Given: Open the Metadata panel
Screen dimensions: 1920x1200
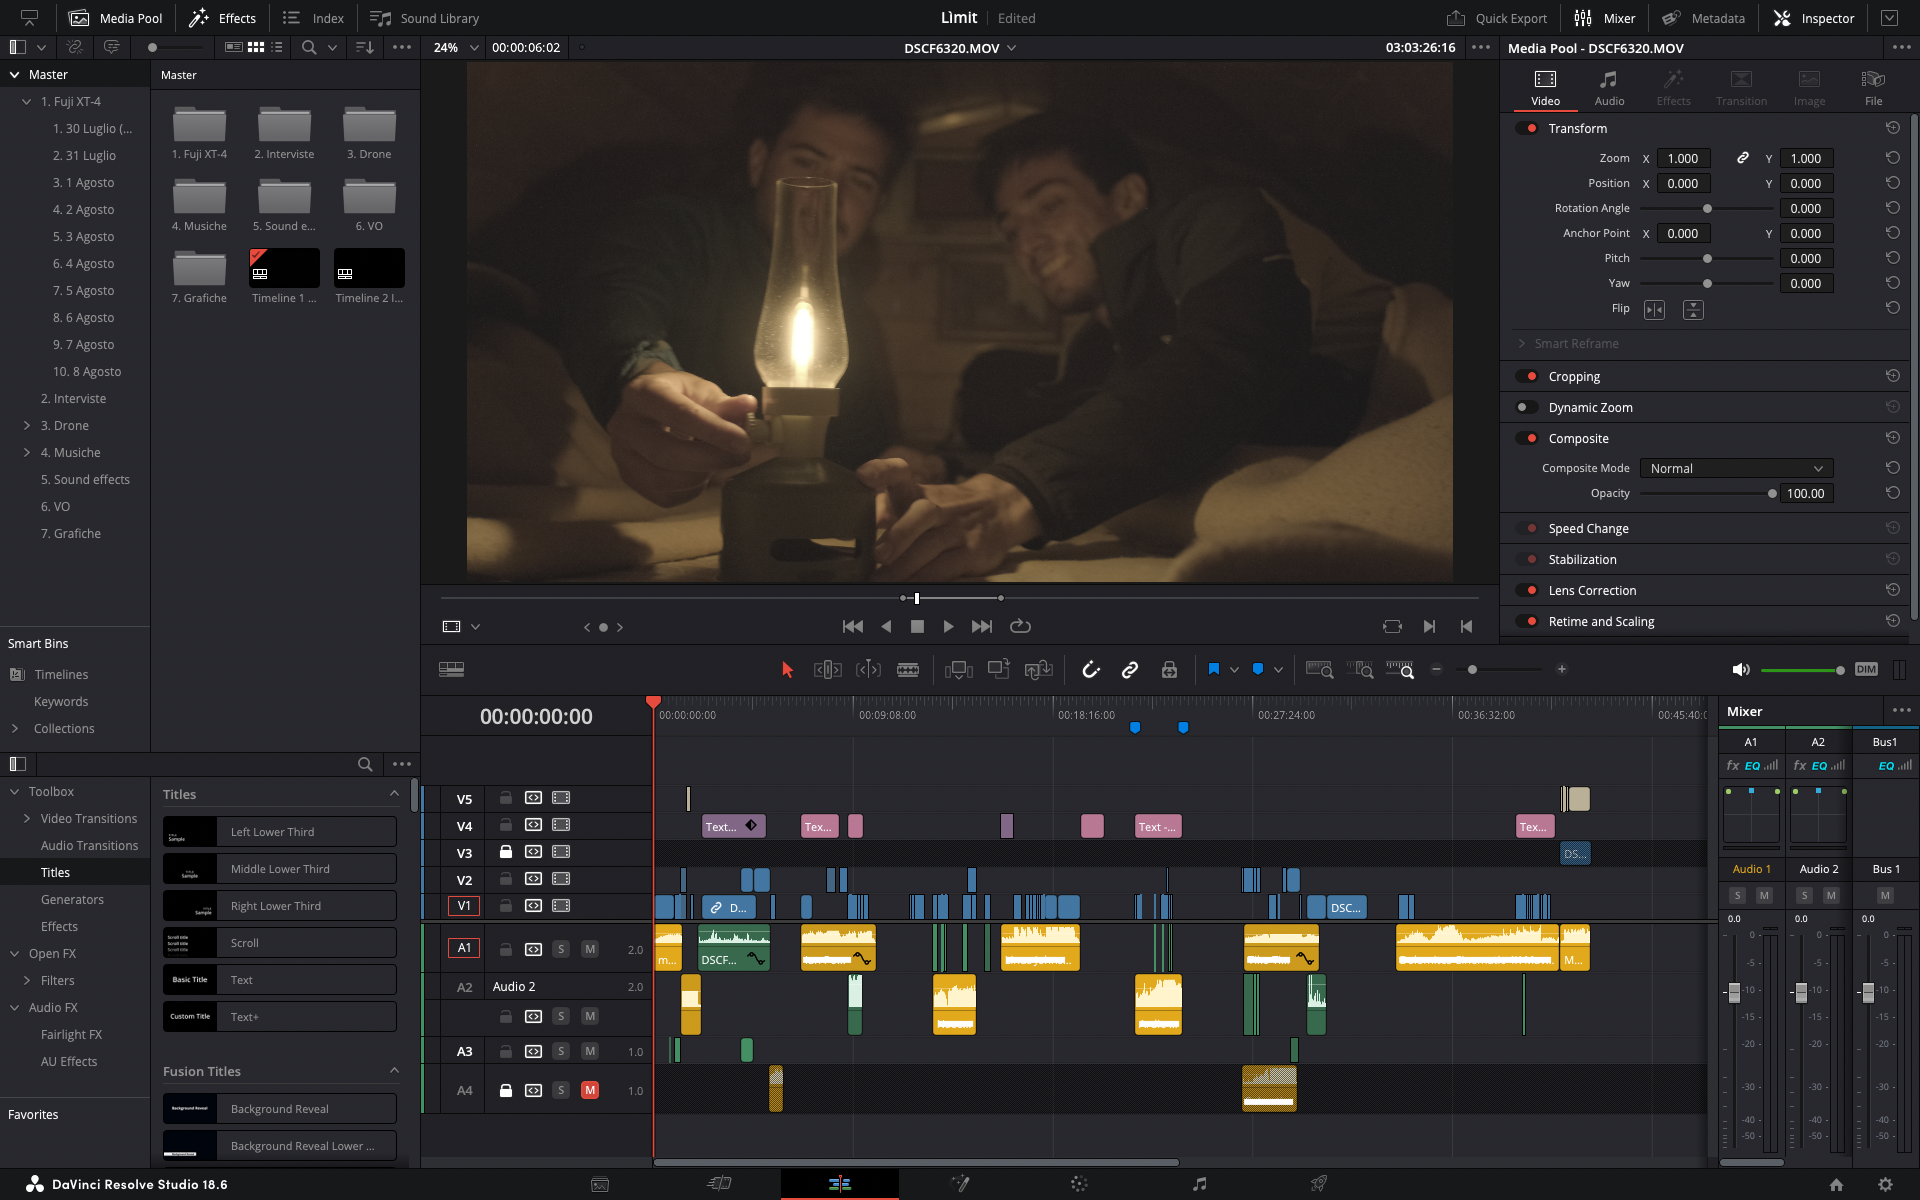Looking at the screenshot, I should click(1703, 18).
